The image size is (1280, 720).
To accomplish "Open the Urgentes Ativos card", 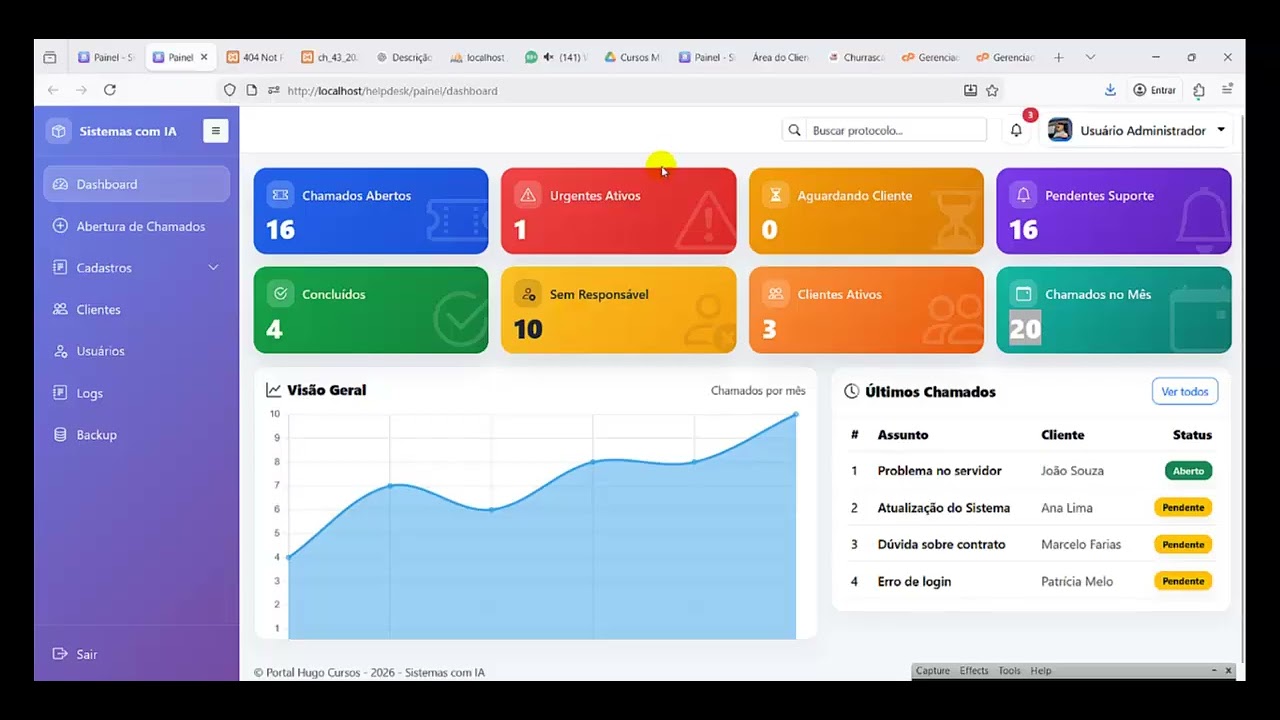I will tap(619, 211).
